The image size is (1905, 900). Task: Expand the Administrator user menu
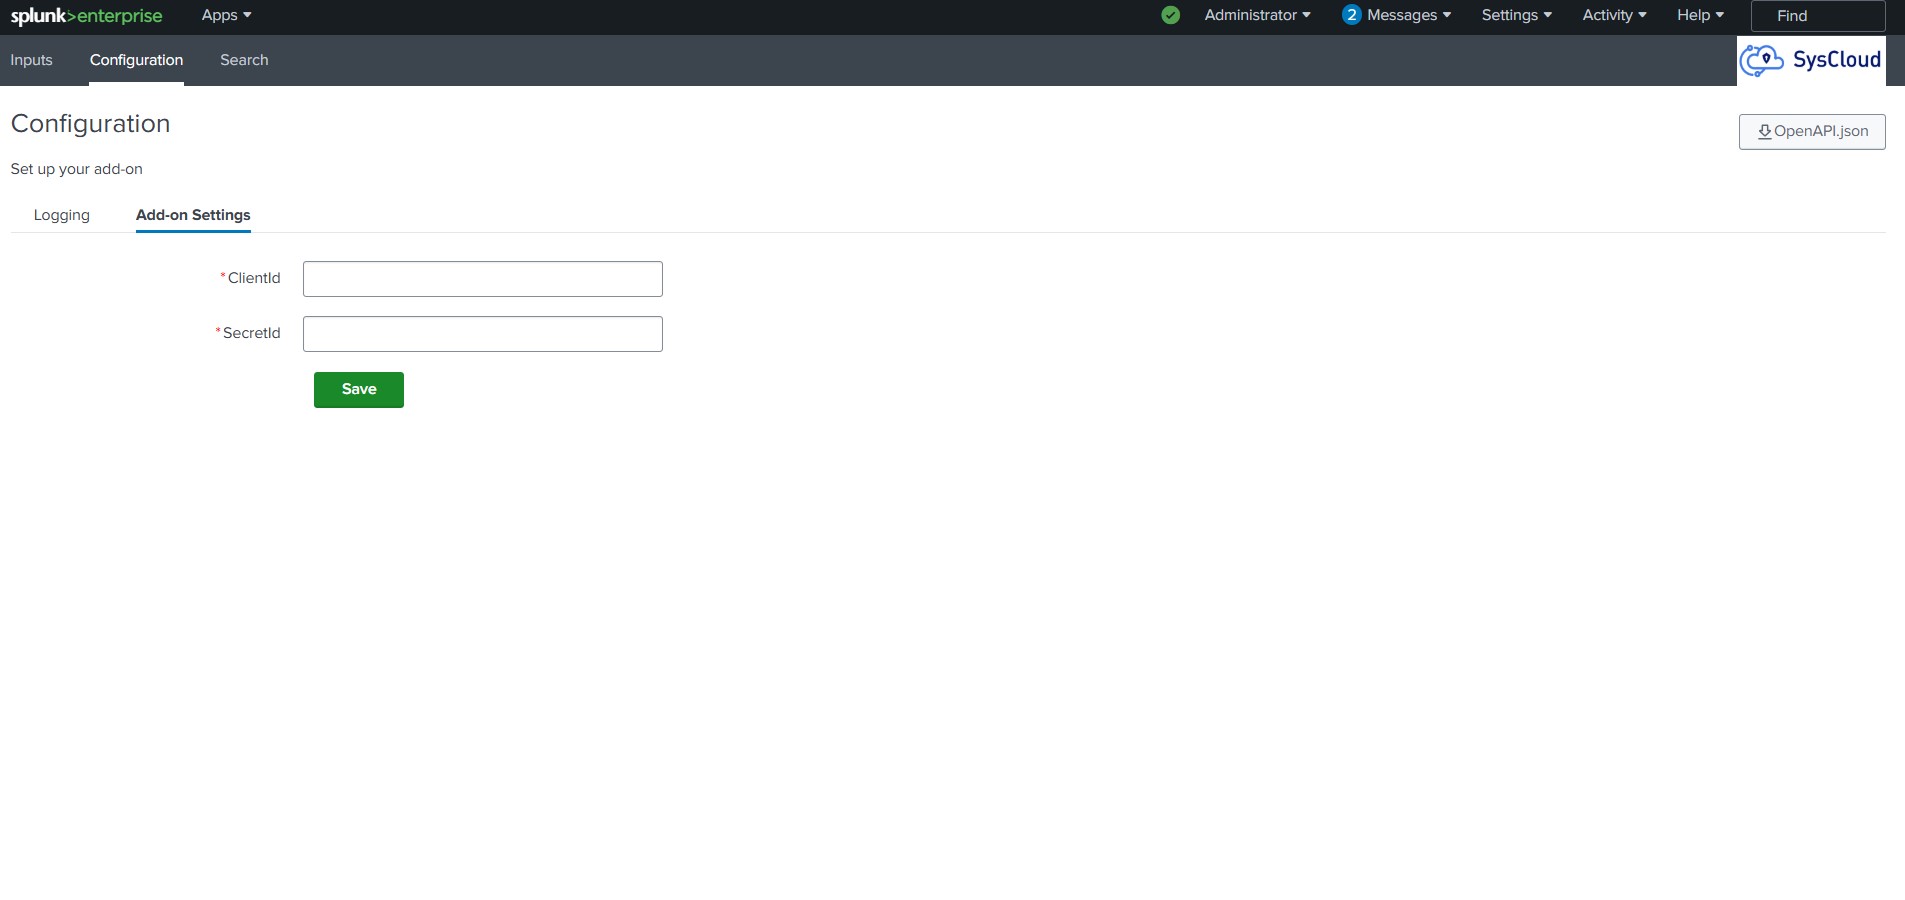[x=1257, y=15]
